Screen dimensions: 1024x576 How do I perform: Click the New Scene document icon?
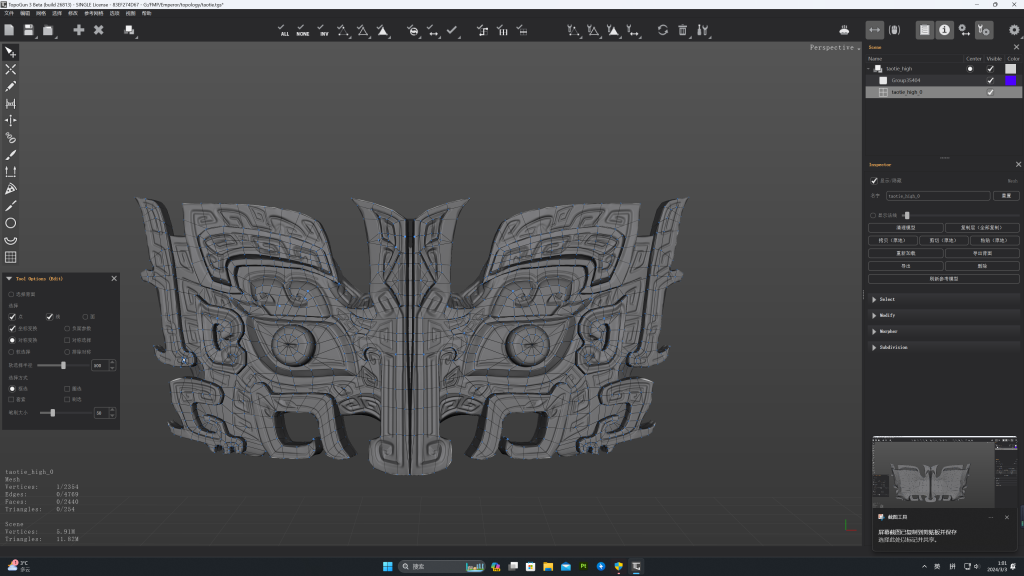(x=9, y=30)
